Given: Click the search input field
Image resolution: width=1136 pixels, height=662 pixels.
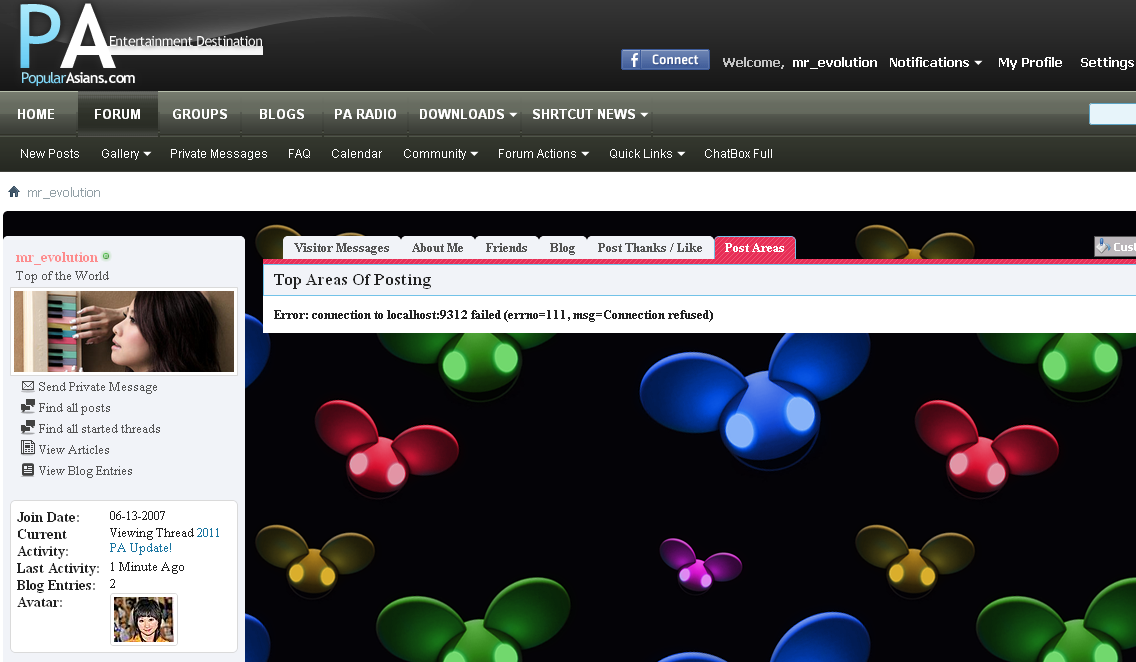Looking at the screenshot, I should 1113,114.
